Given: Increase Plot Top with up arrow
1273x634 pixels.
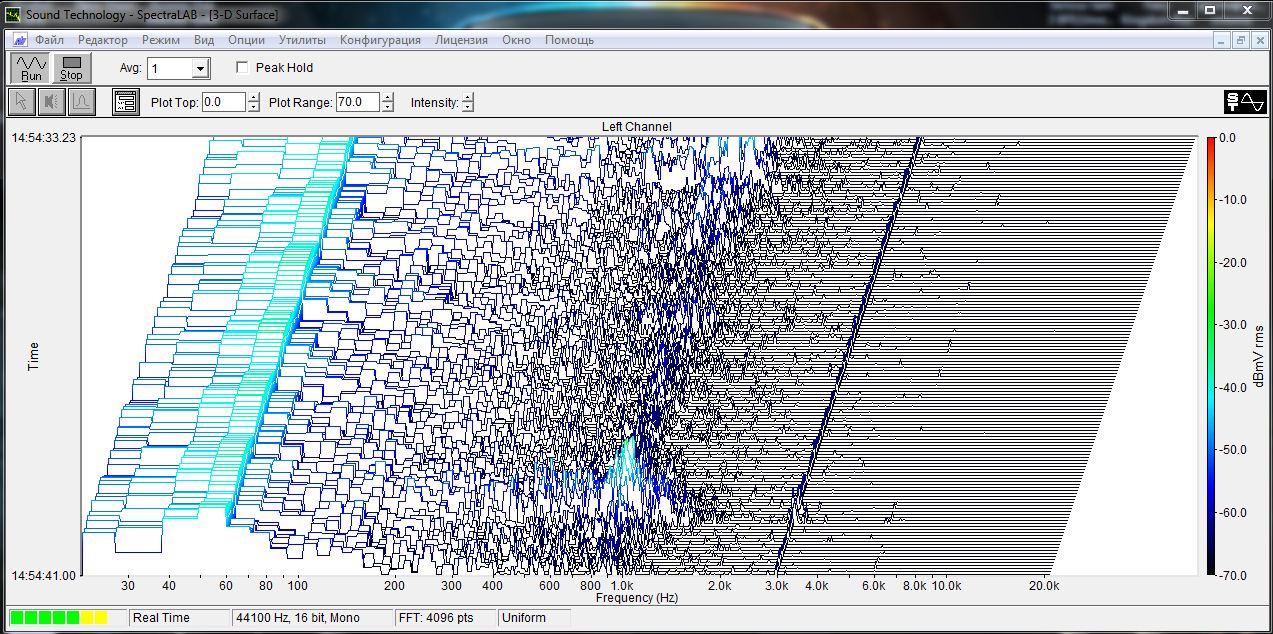Looking at the screenshot, I should (x=253, y=97).
